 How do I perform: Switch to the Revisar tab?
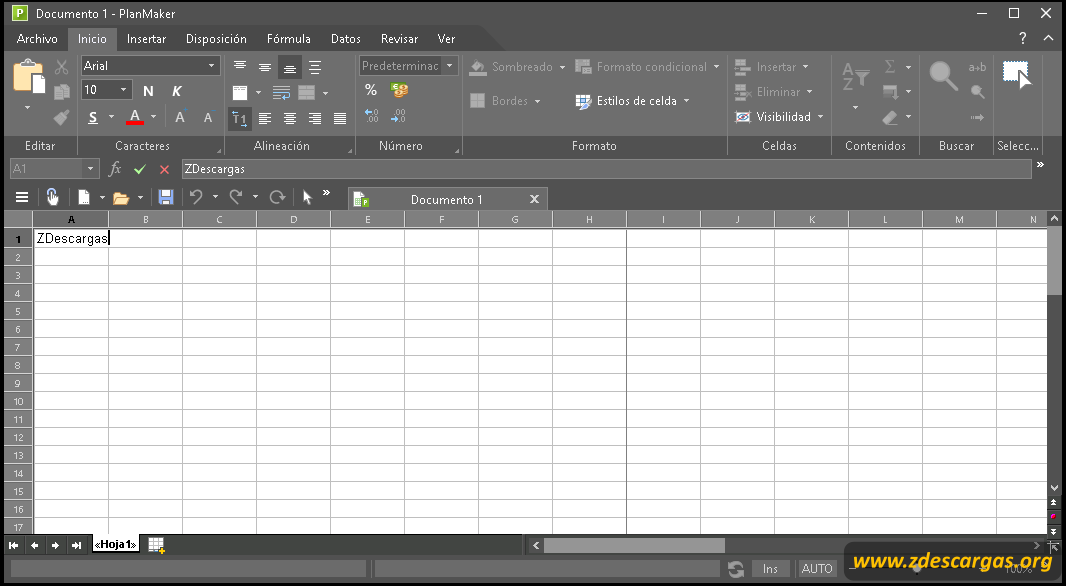[x=399, y=39]
